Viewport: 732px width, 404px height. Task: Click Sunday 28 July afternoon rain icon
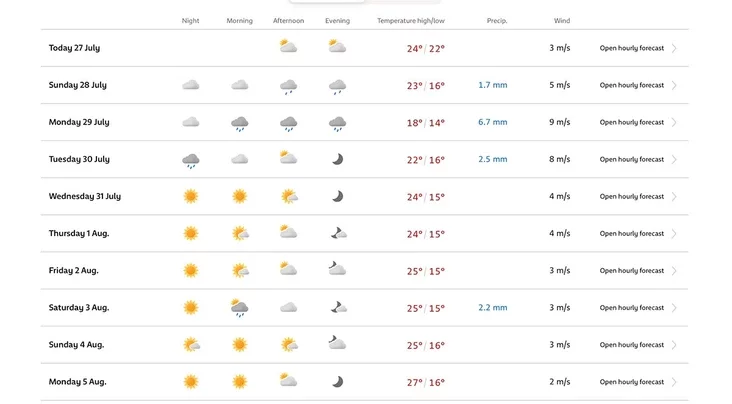point(288,86)
